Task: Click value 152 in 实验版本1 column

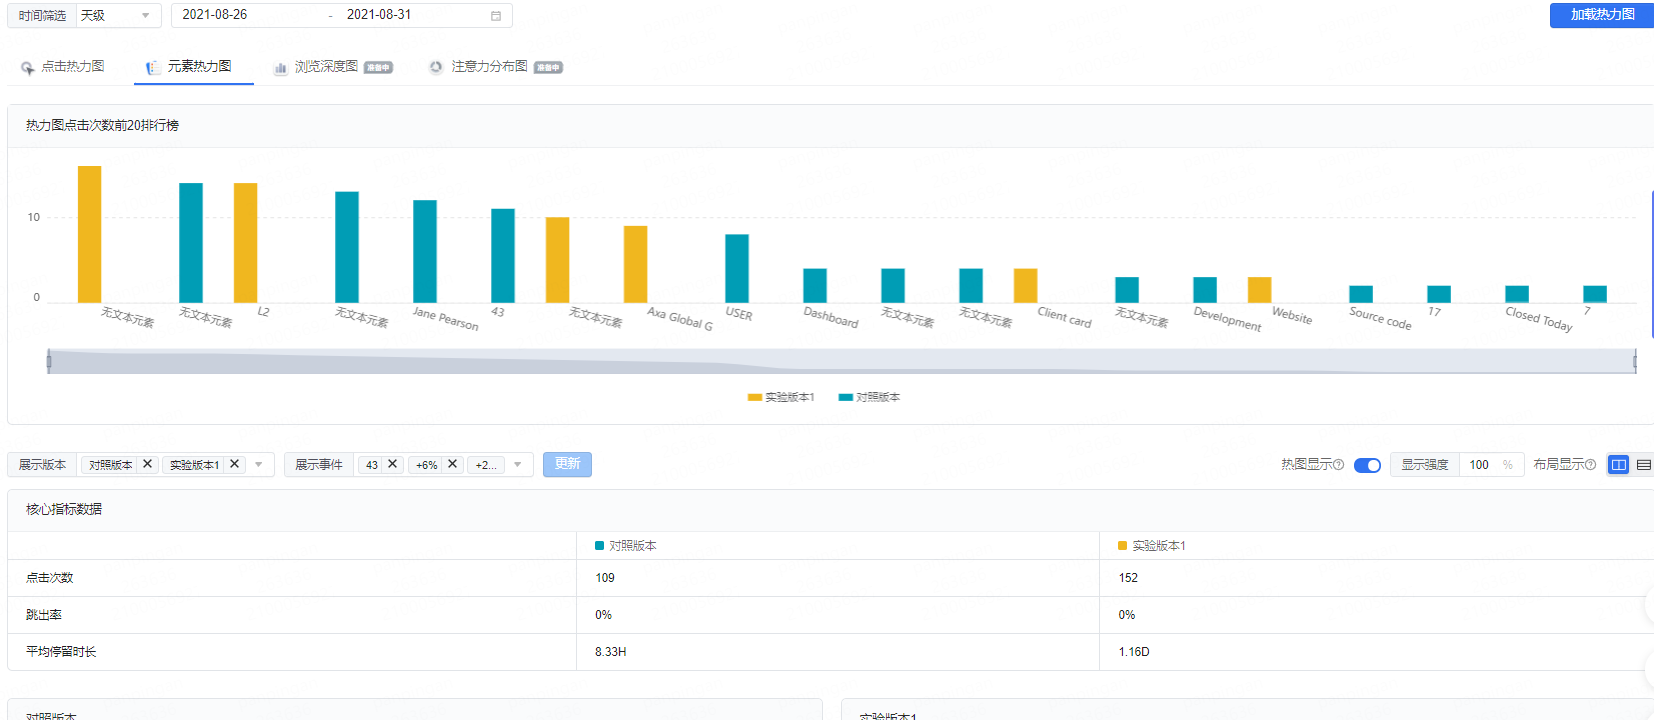Action: pyautogui.click(x=1128, y=578)
